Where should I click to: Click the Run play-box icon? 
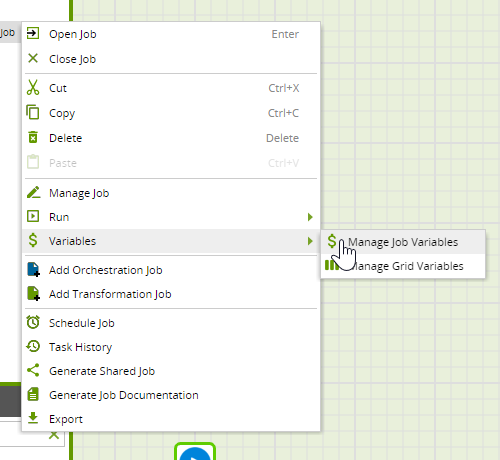33,216
